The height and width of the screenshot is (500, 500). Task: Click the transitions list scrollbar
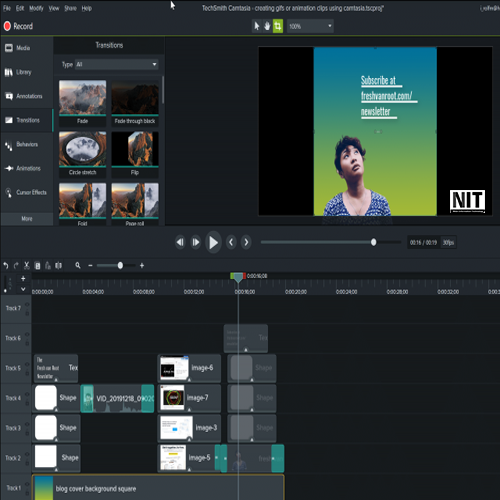point(163,90)
